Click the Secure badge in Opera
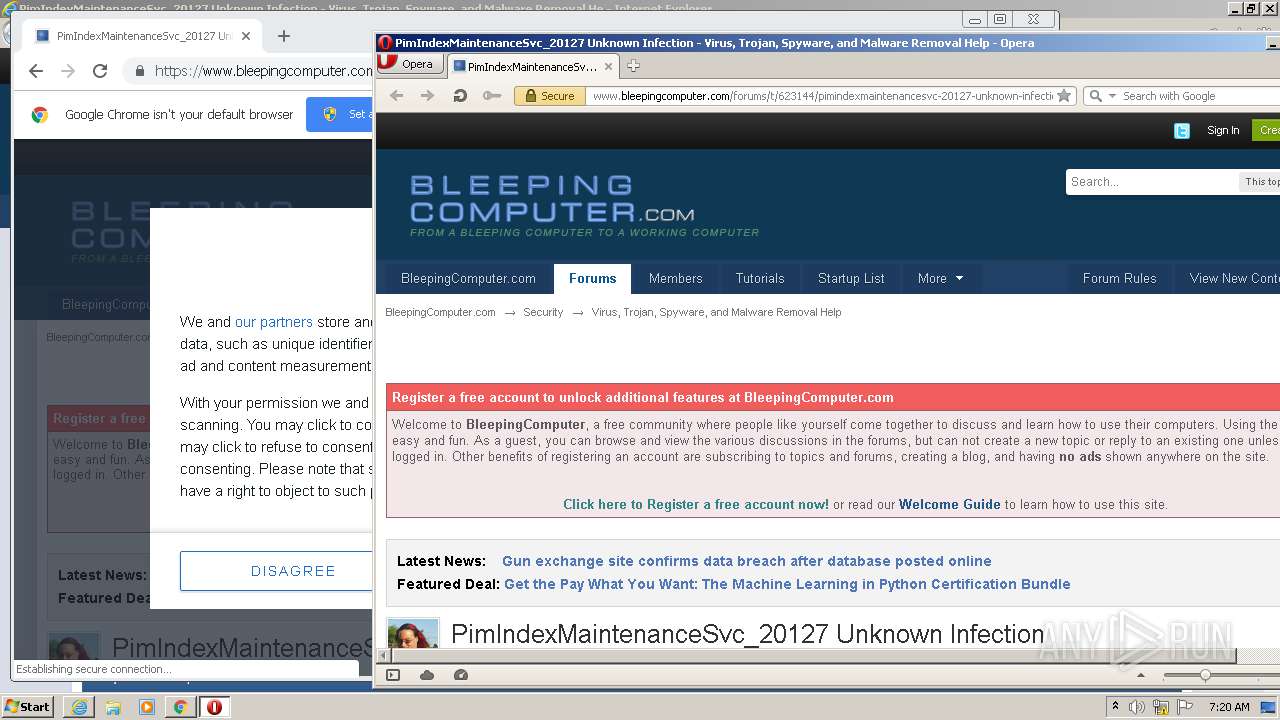 pos(548,96)
